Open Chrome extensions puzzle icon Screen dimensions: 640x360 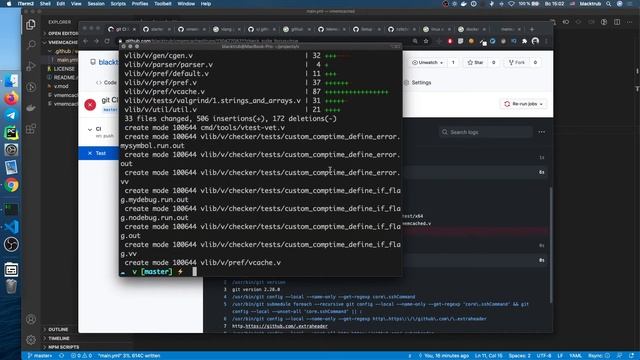524,41
